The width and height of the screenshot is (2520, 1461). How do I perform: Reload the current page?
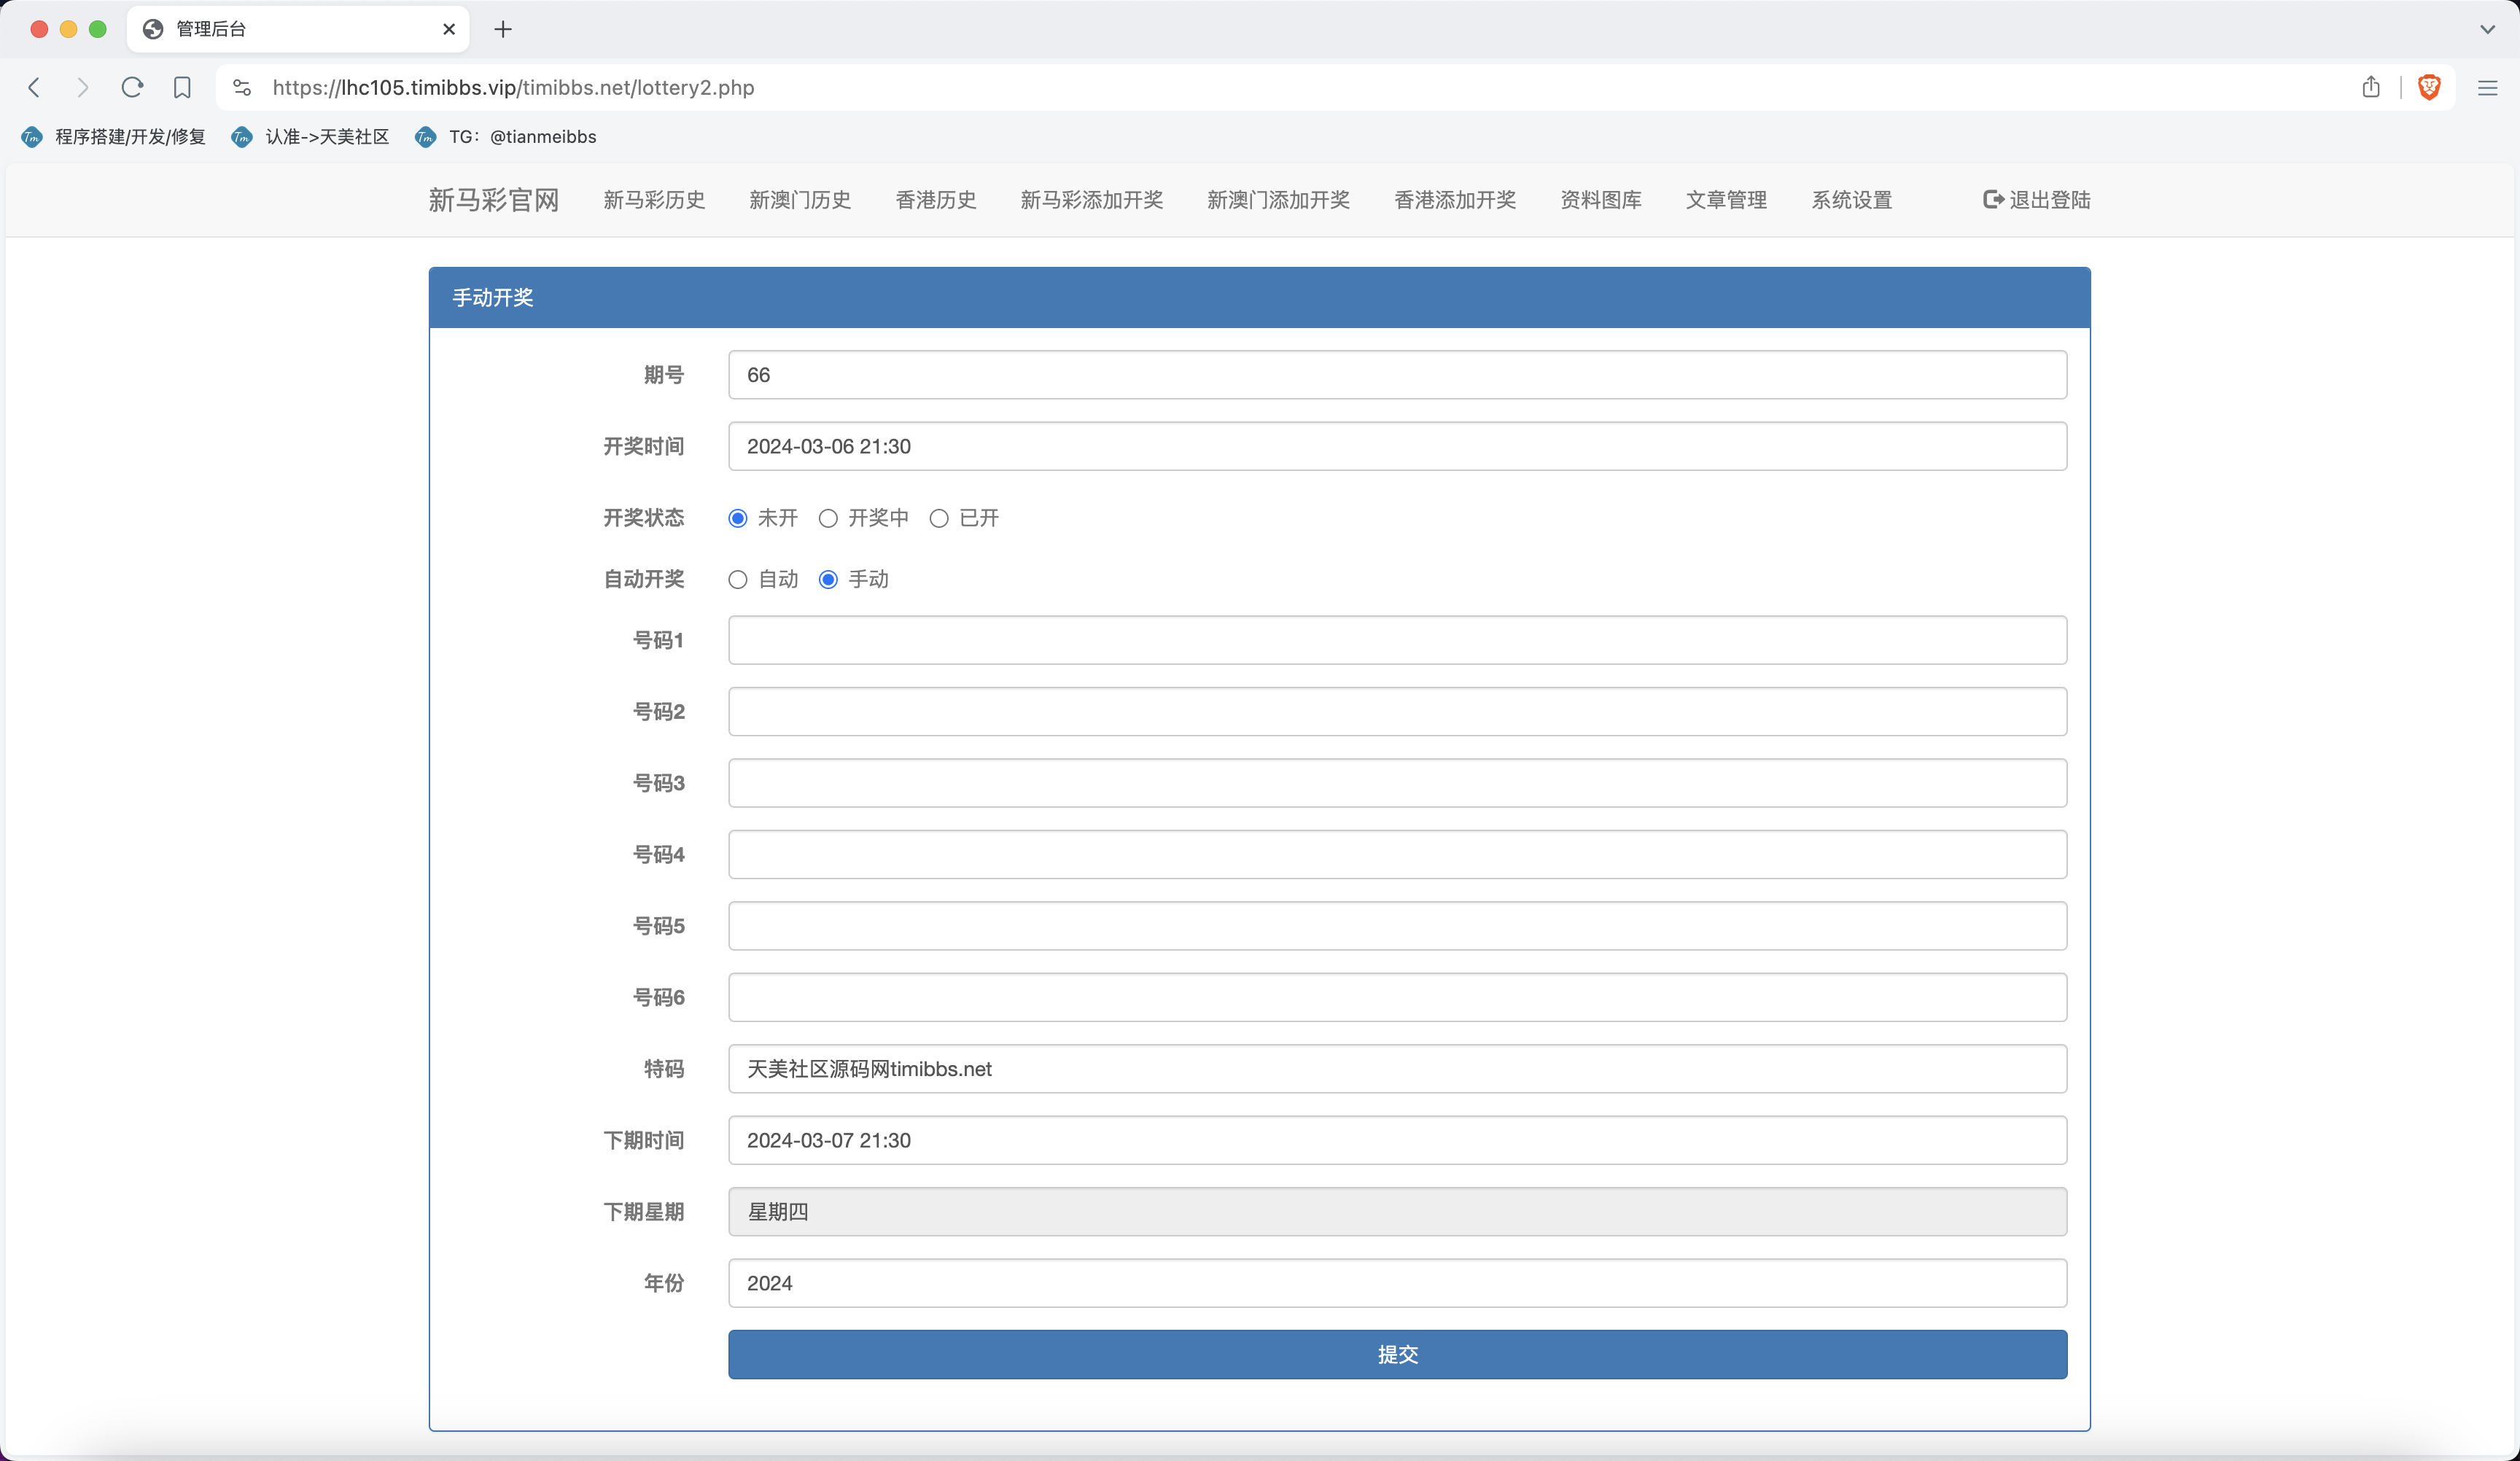point(132,87)
